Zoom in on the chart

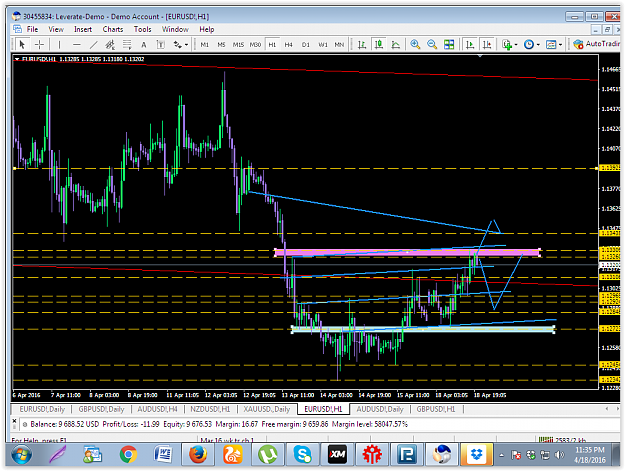[415, 44]
